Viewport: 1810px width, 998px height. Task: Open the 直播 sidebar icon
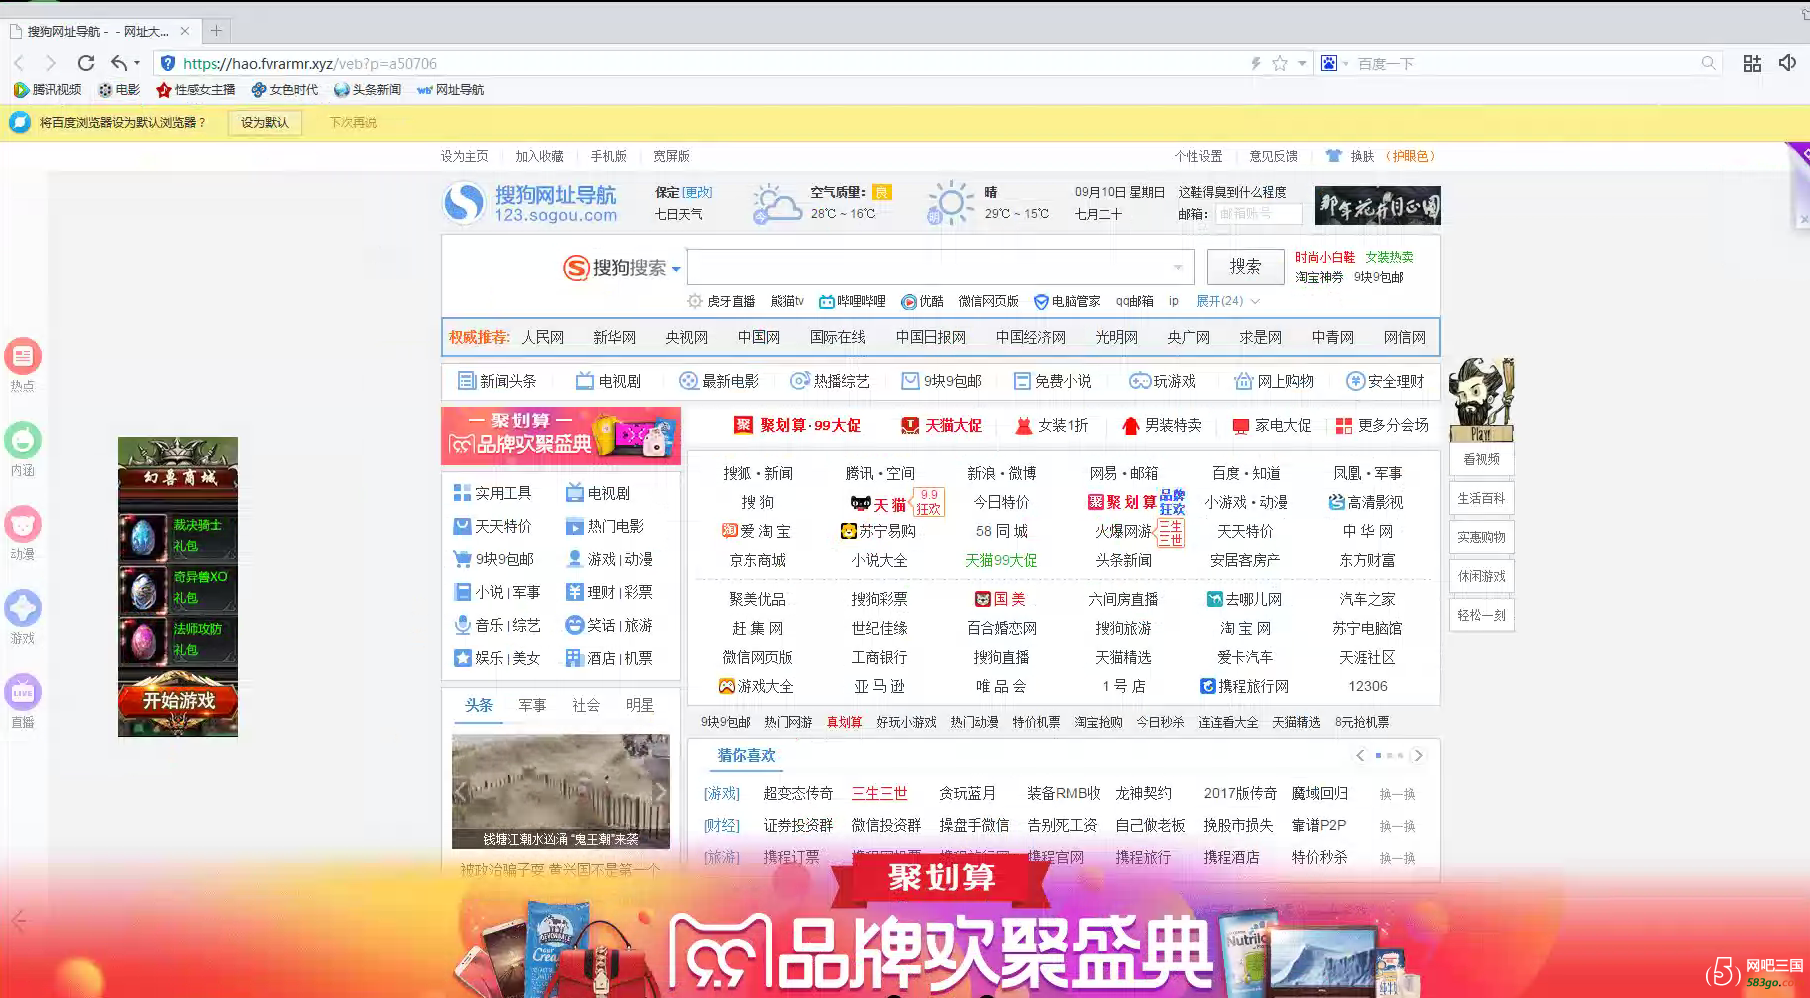coord(23,692)
